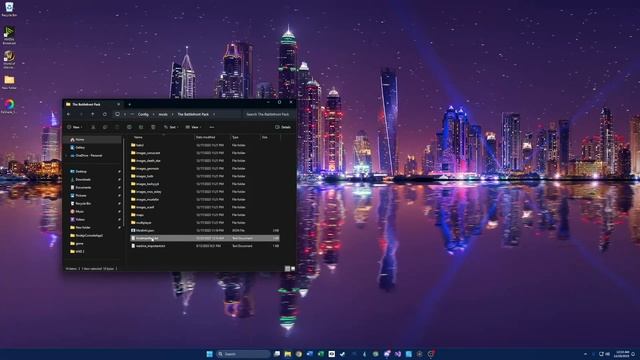Select the colorful round desktop icon
The image size is (640, 360).
(9, 106)
